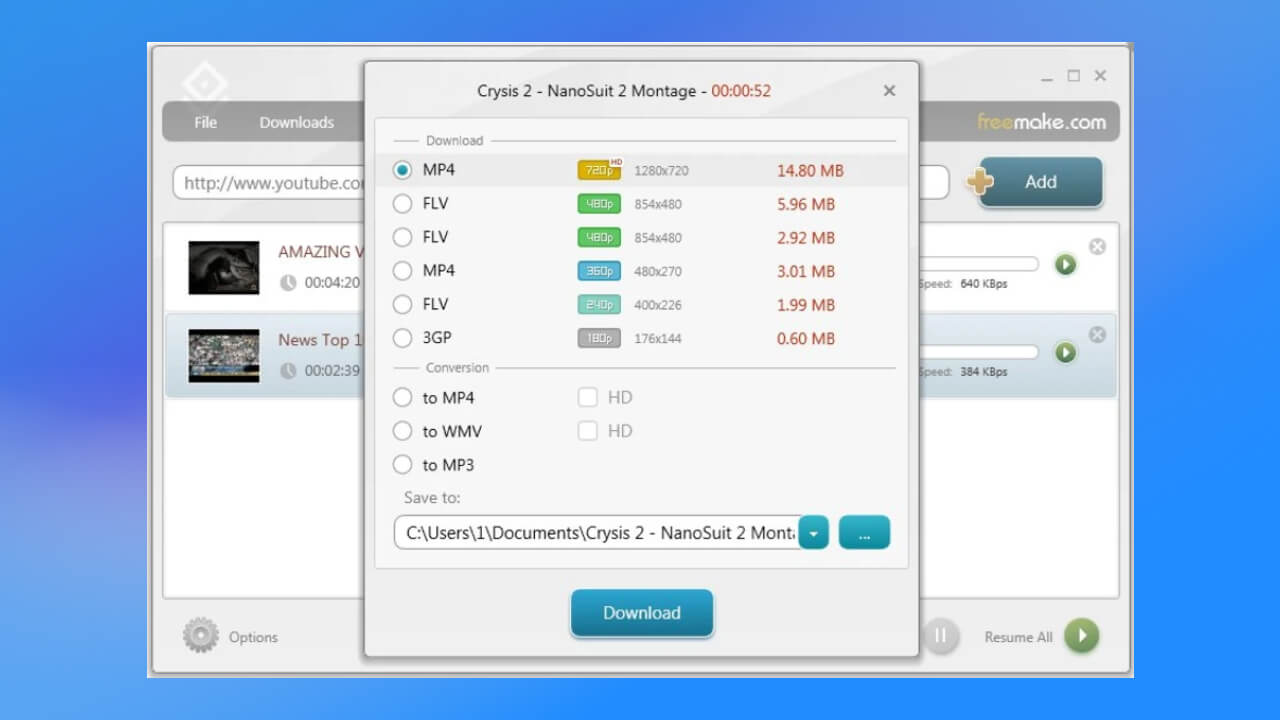1280x720 pixels.
Task: Select the 3GP format radio button
Action: coord(402,338)
